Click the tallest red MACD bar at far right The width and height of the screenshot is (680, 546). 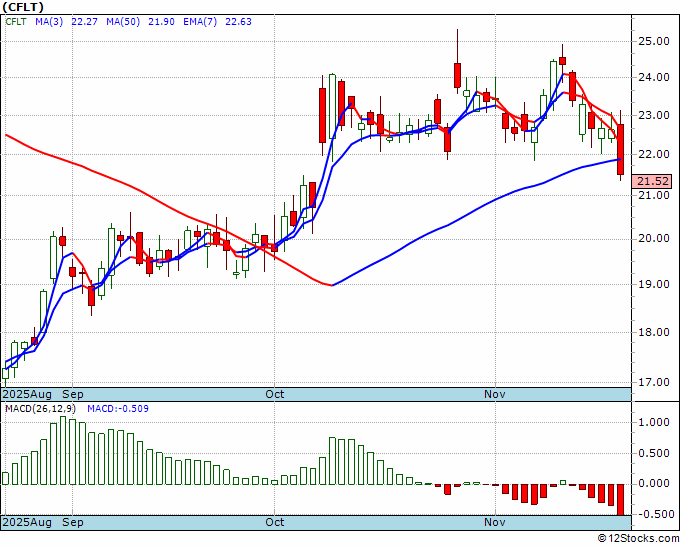click(x=621, y=500)
